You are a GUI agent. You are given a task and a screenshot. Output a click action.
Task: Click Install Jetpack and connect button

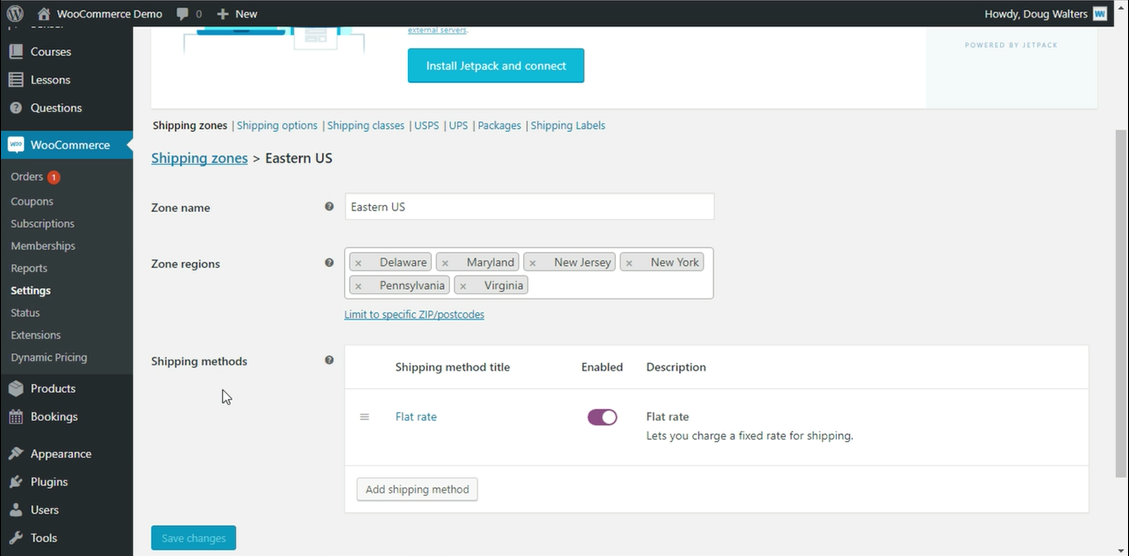(x=496, y=66)
